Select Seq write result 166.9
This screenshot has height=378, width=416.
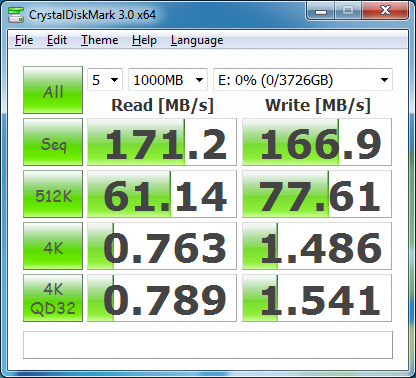pyautogui.click(x=317, y=142)
